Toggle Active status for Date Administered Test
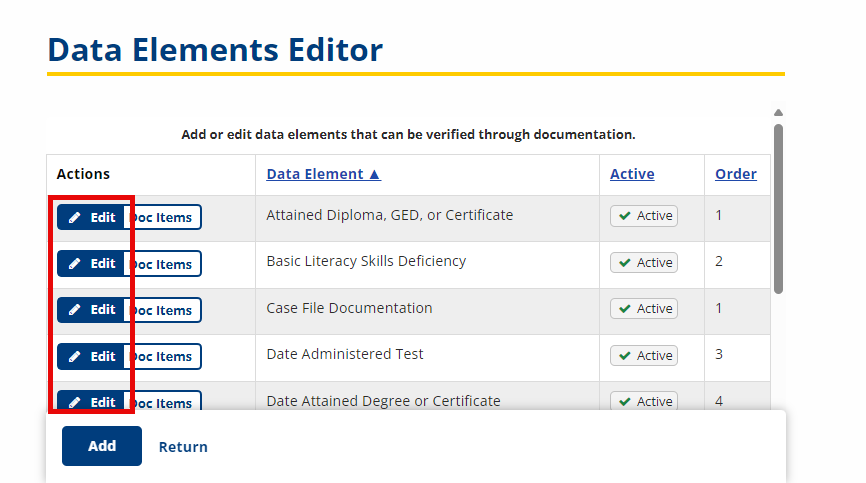Viewport: 866px width, 483px height. [644, 355]
